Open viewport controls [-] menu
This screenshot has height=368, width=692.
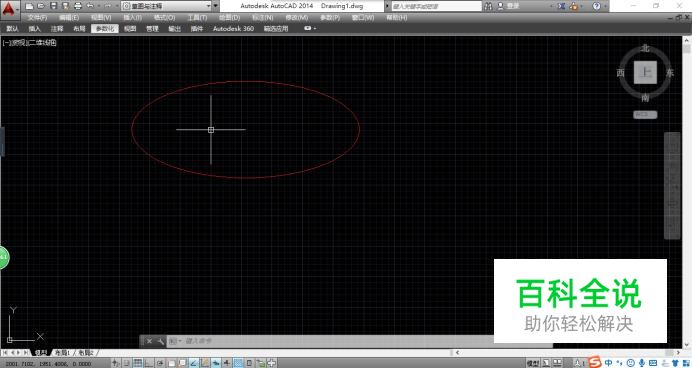coord(6,43)
